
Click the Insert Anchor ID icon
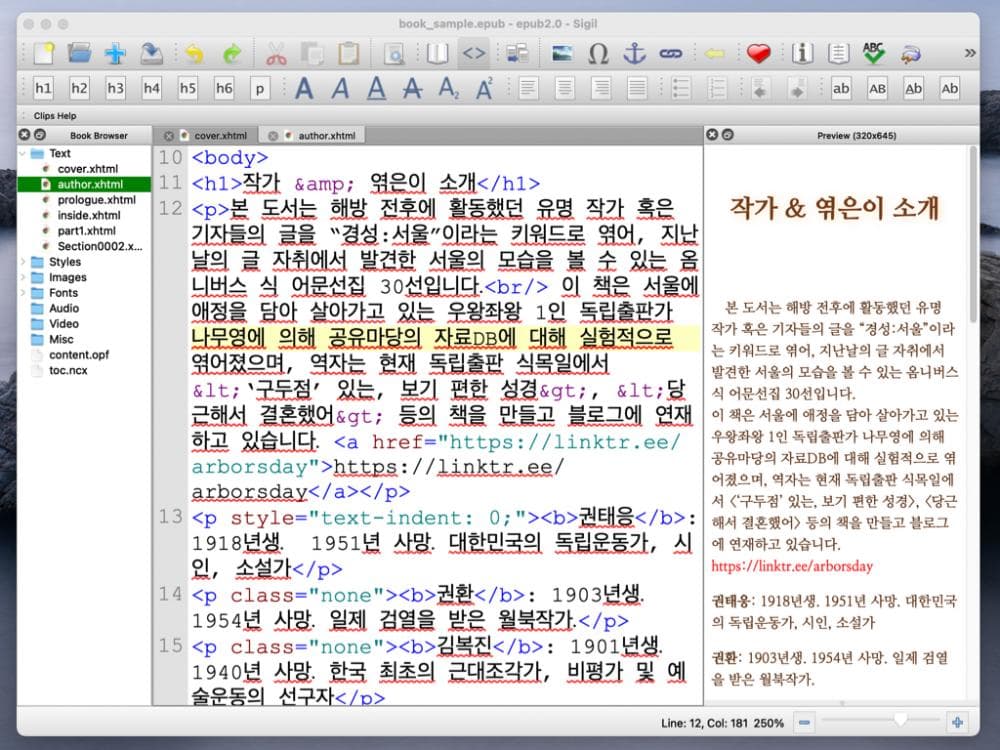coord(634,54)
